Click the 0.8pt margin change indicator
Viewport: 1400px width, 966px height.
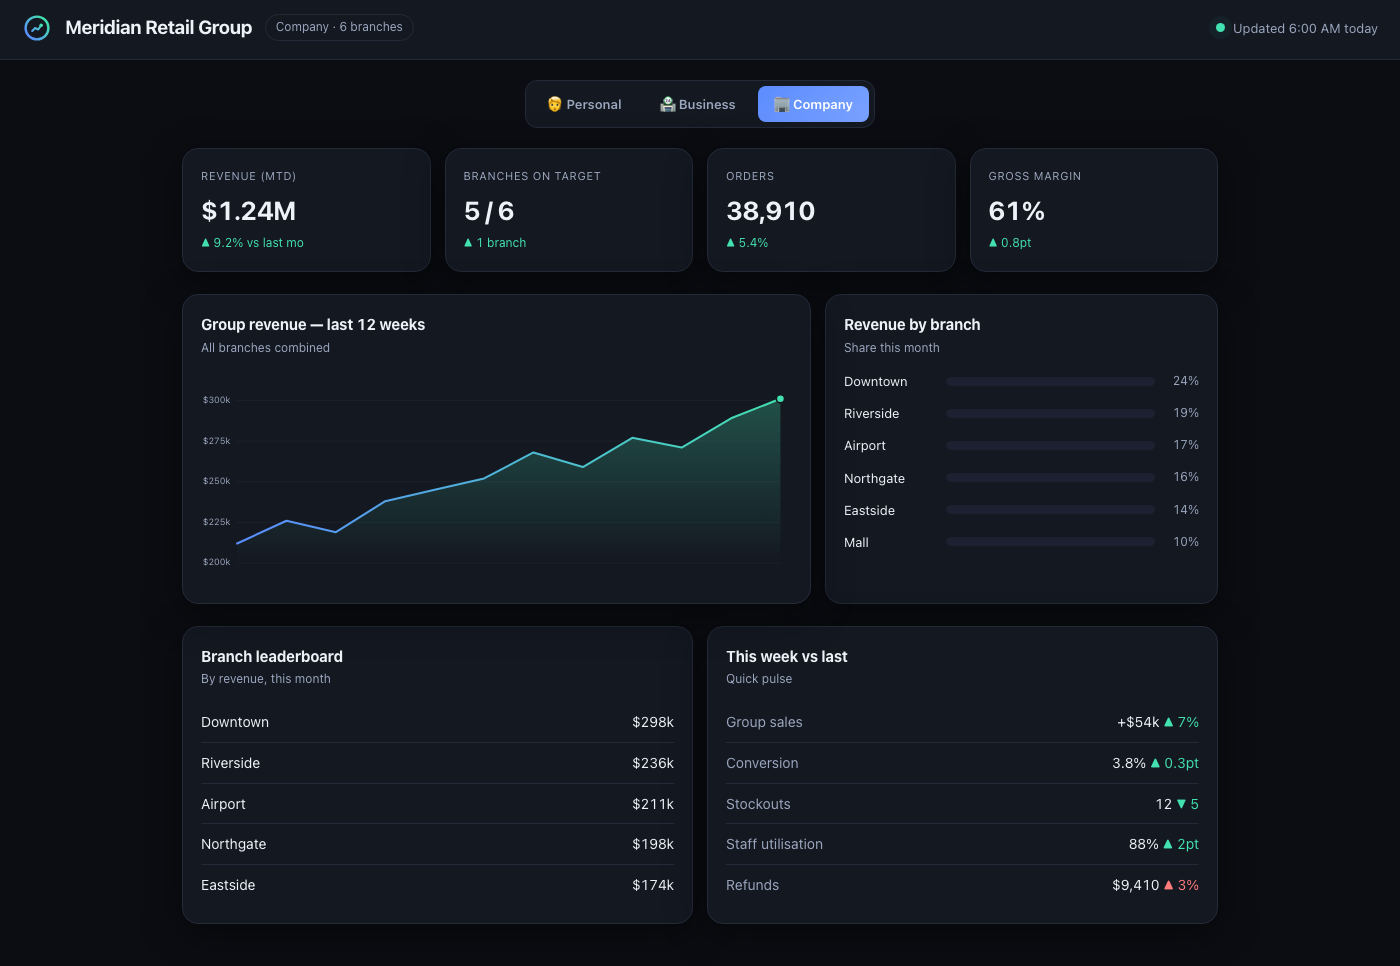(1010, 243)
